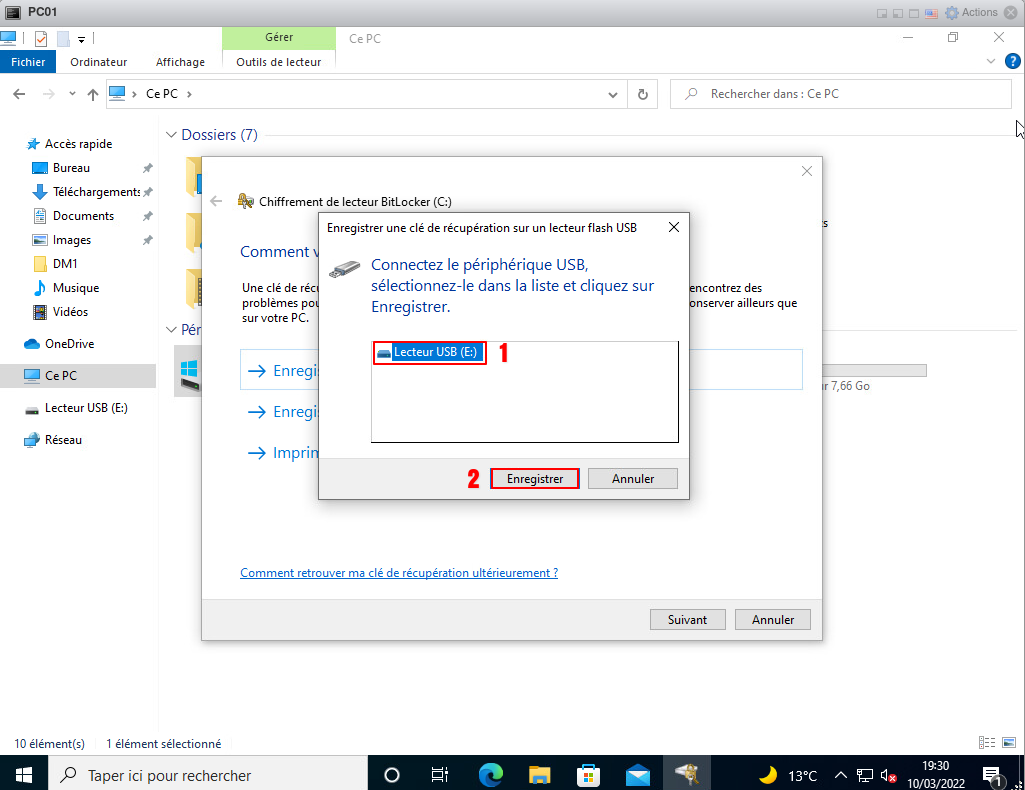This screenshot has height=790, width=1025.
Task: Open the recovery key help link
Action: (399, 573)
